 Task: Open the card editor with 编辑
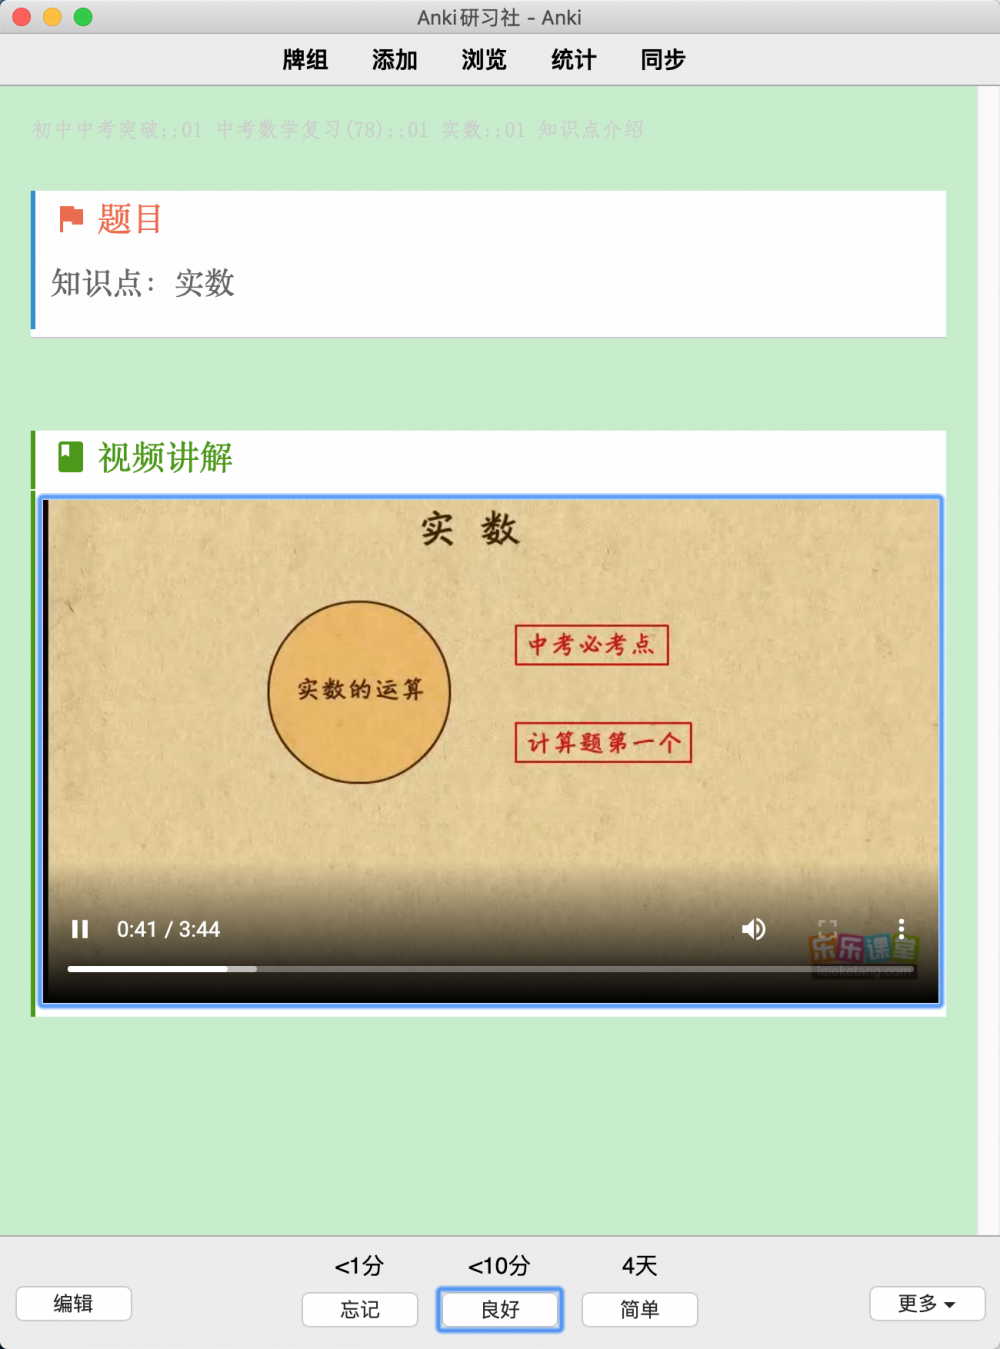coord(73,1303)
